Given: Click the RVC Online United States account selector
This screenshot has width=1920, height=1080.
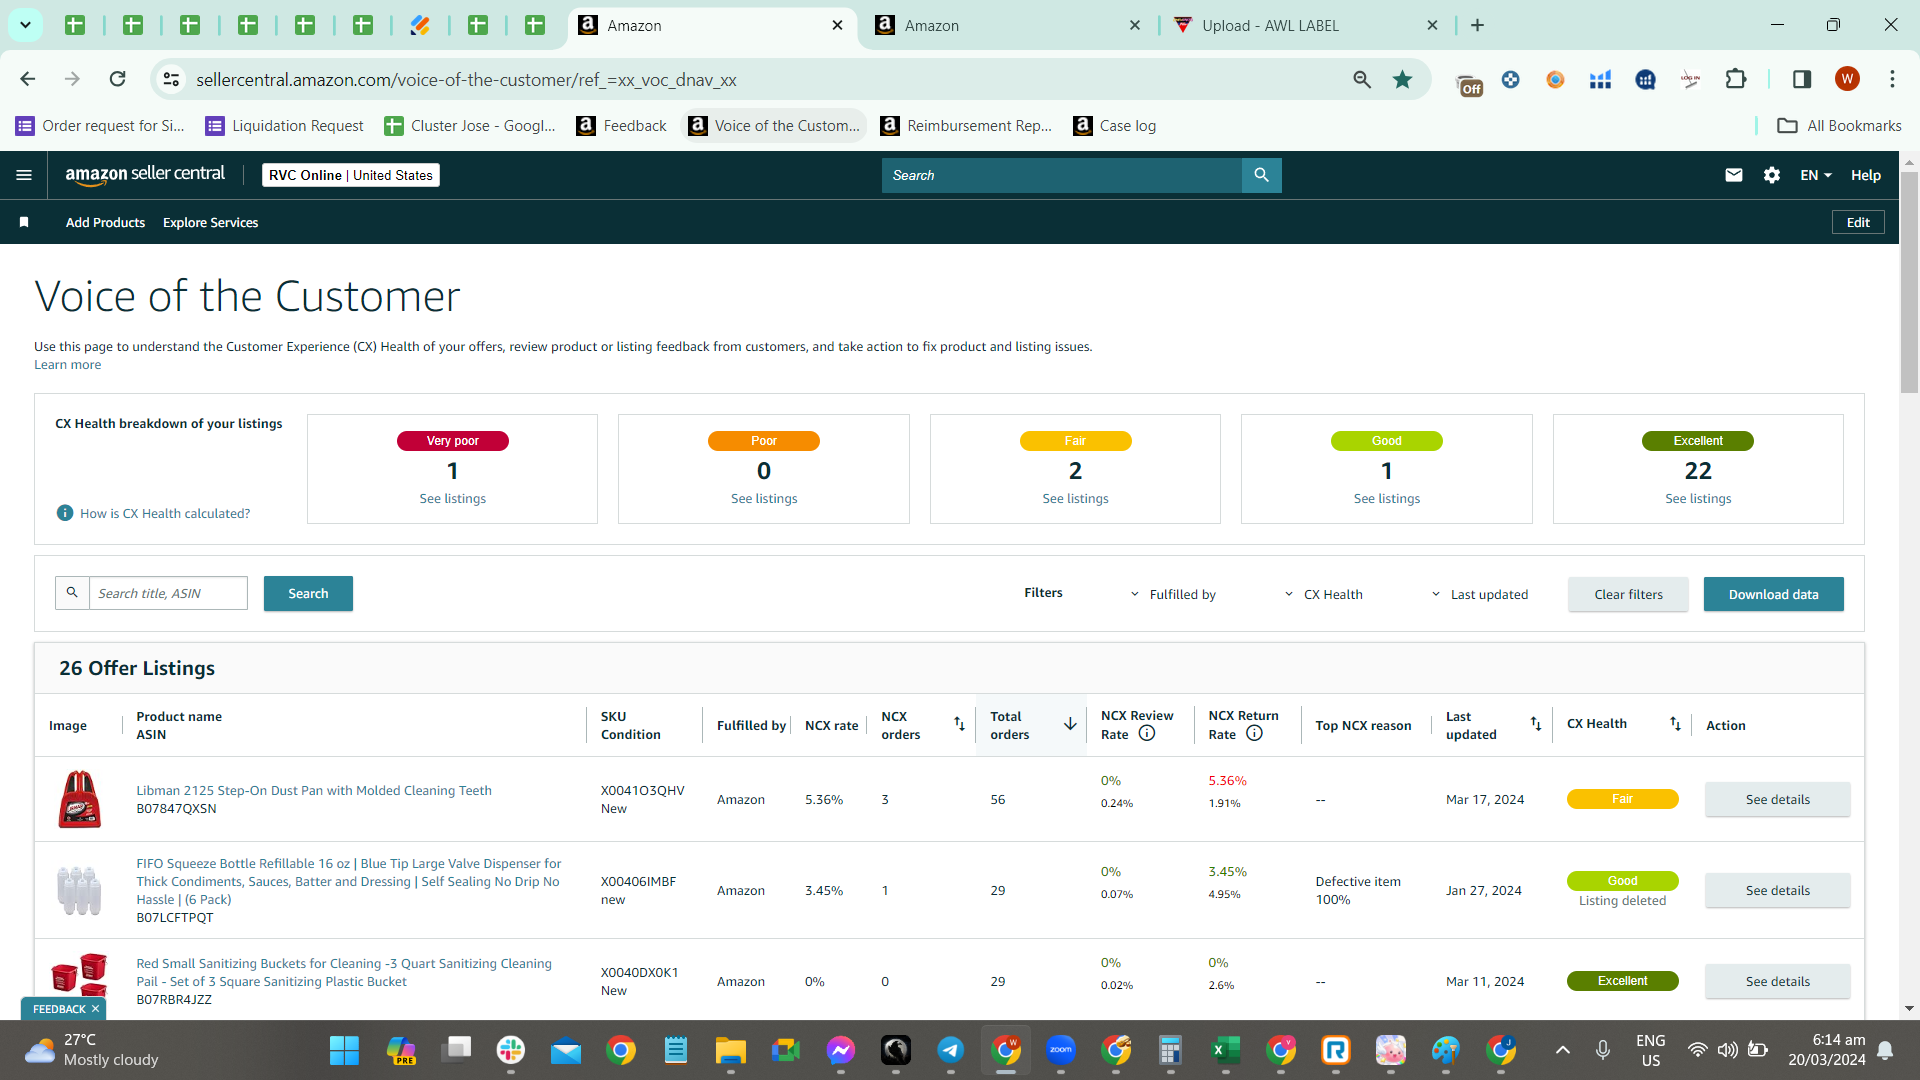Looking at the screenshot, I should [x=351, y=175].
